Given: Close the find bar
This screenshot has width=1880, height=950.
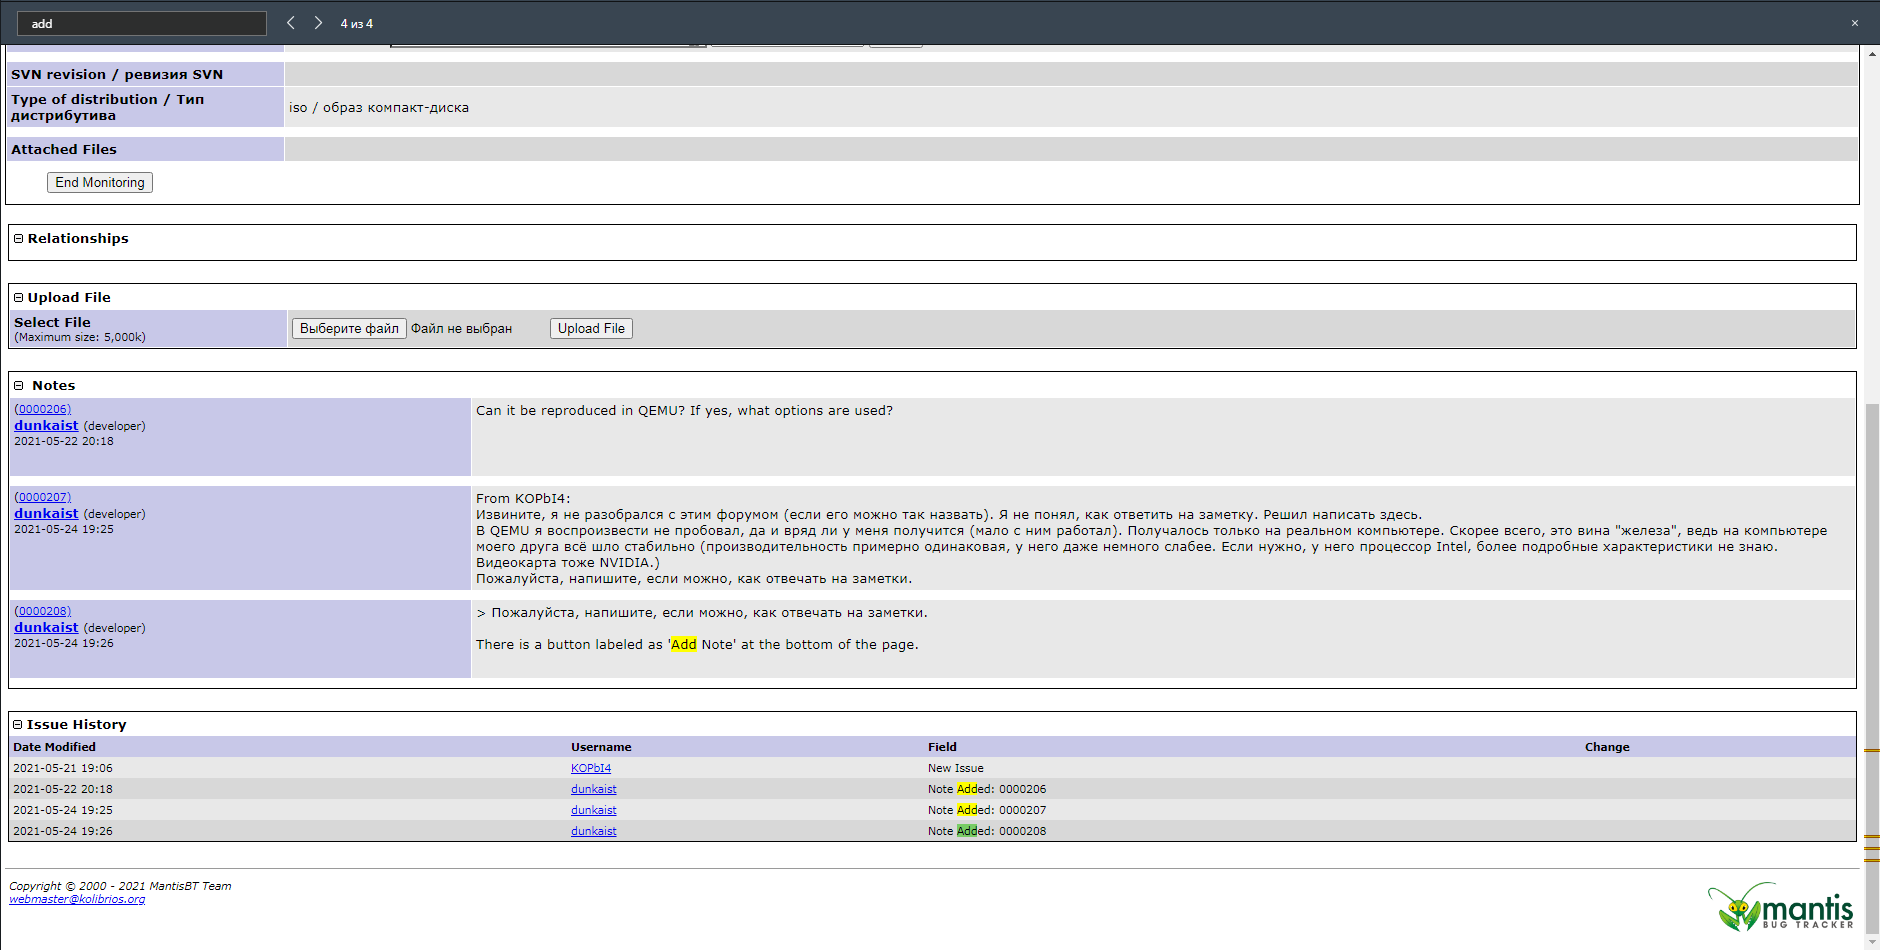Looking at the screenshot, I should pos(1854,23).
